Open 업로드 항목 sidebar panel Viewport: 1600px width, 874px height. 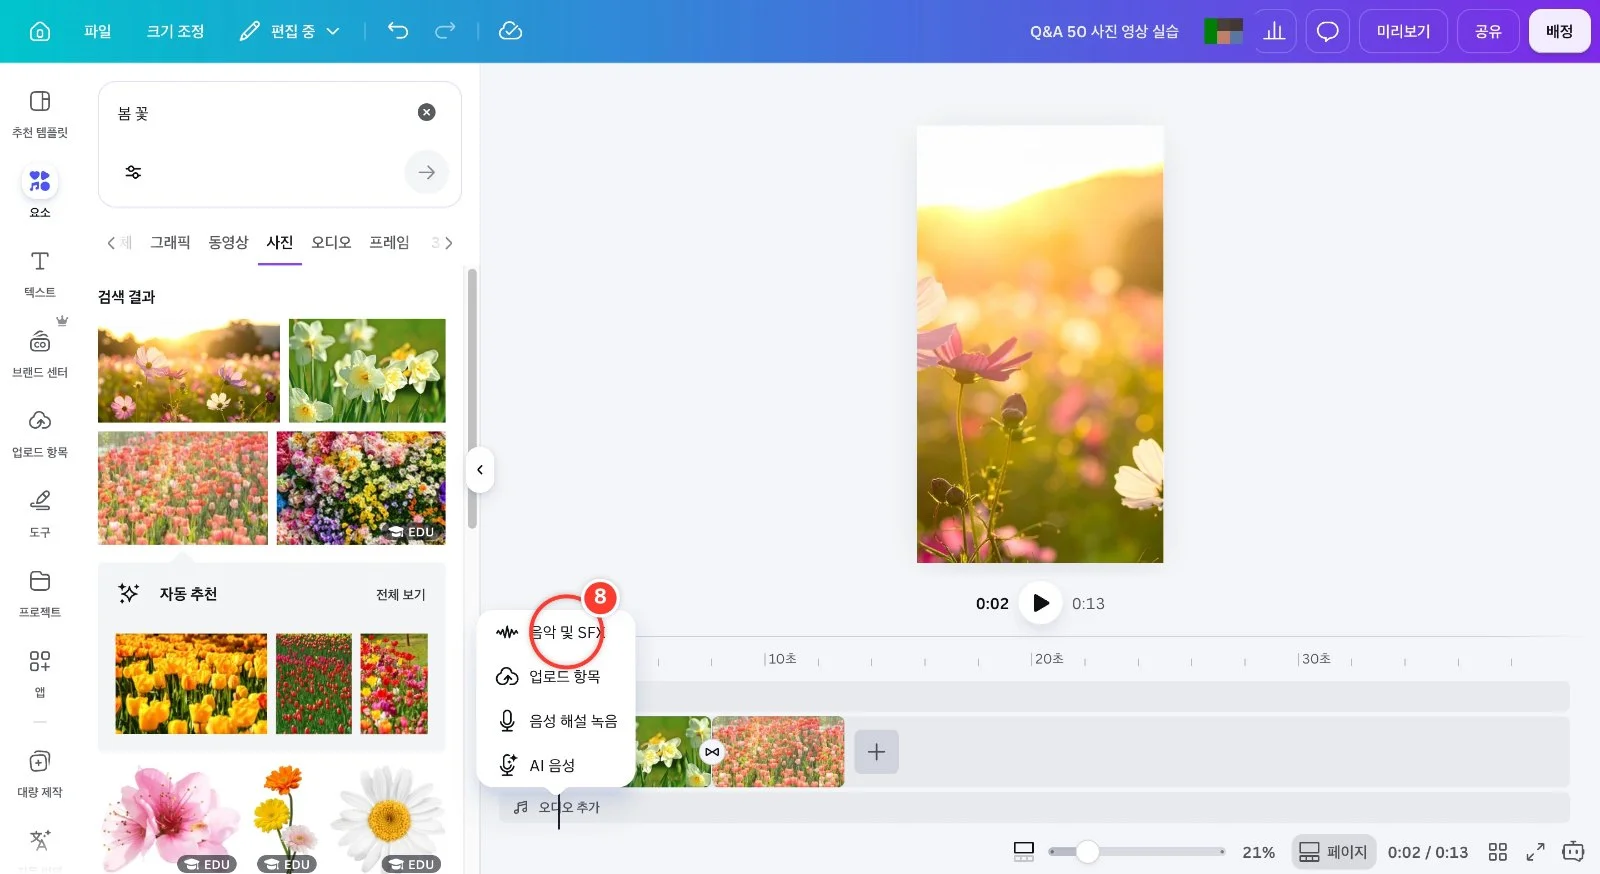pos(40,434)
